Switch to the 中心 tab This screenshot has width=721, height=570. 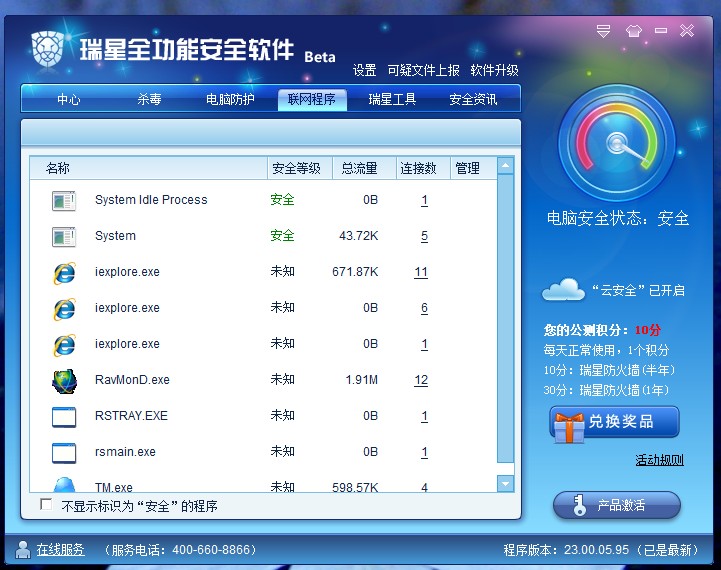click(x=69, y=99)
